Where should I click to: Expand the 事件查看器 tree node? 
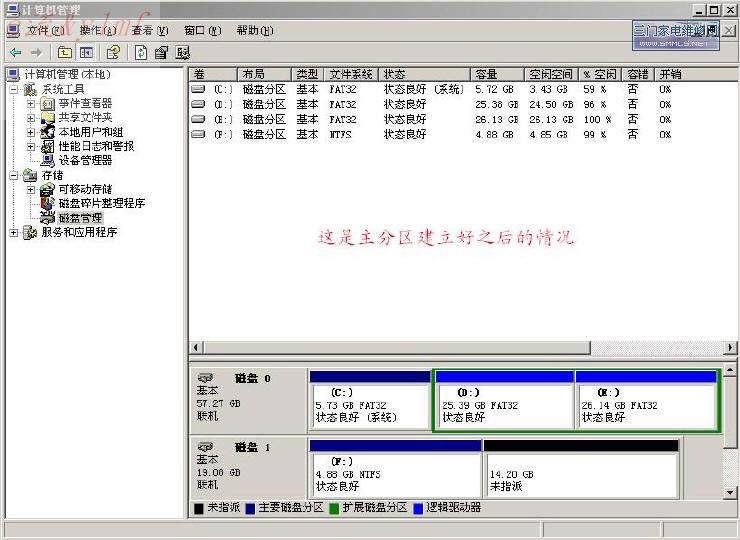(x=31, y=104)
